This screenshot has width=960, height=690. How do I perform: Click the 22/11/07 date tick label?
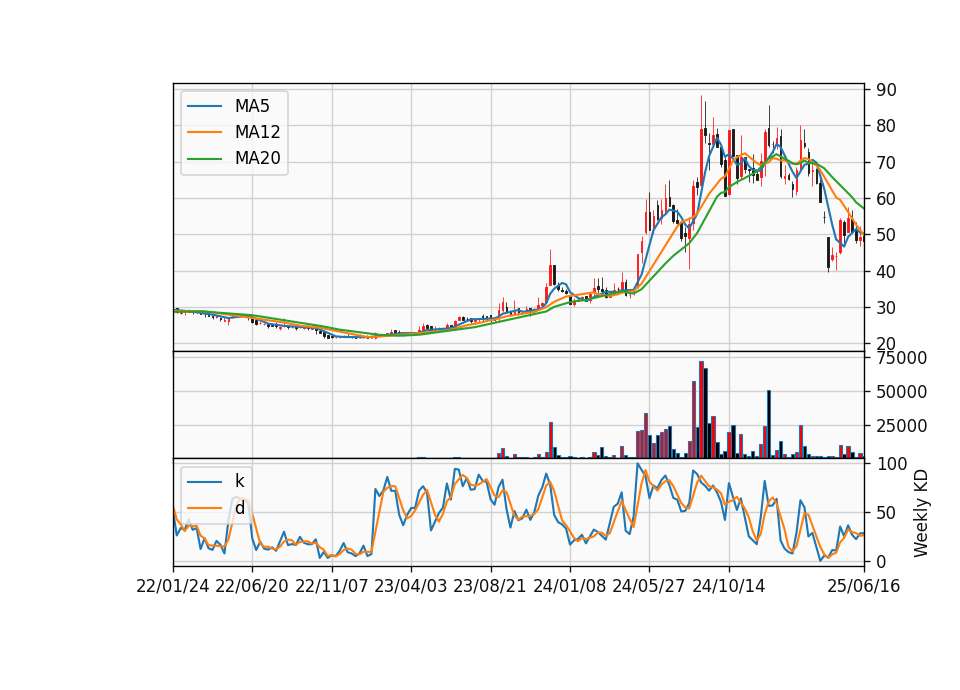click(x=331, y=587)
